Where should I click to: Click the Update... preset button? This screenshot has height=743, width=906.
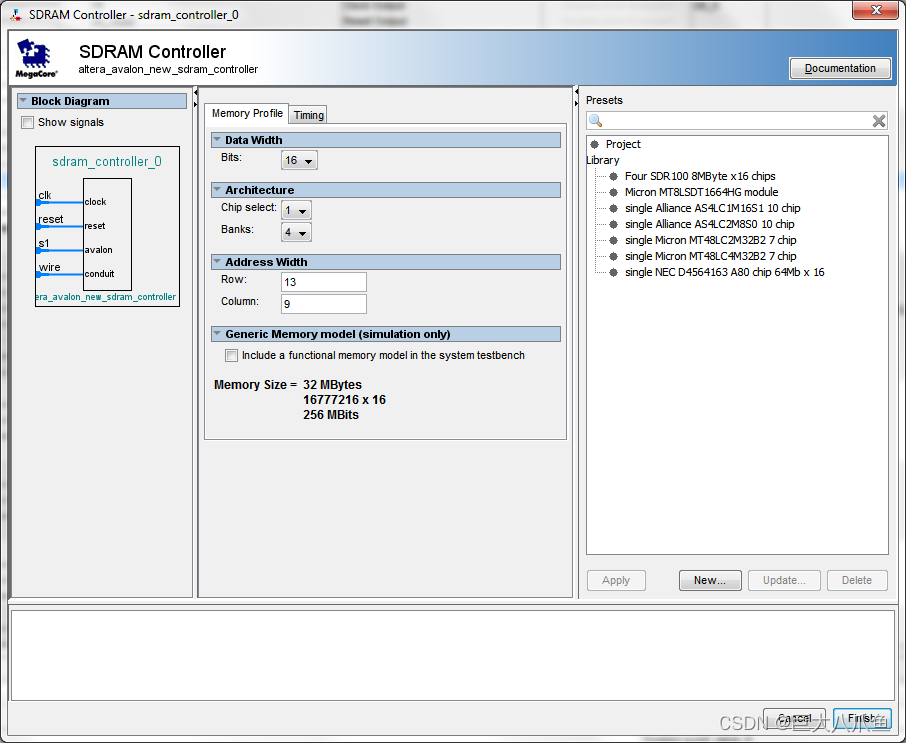pyautogui.click(x=784, y=580)
